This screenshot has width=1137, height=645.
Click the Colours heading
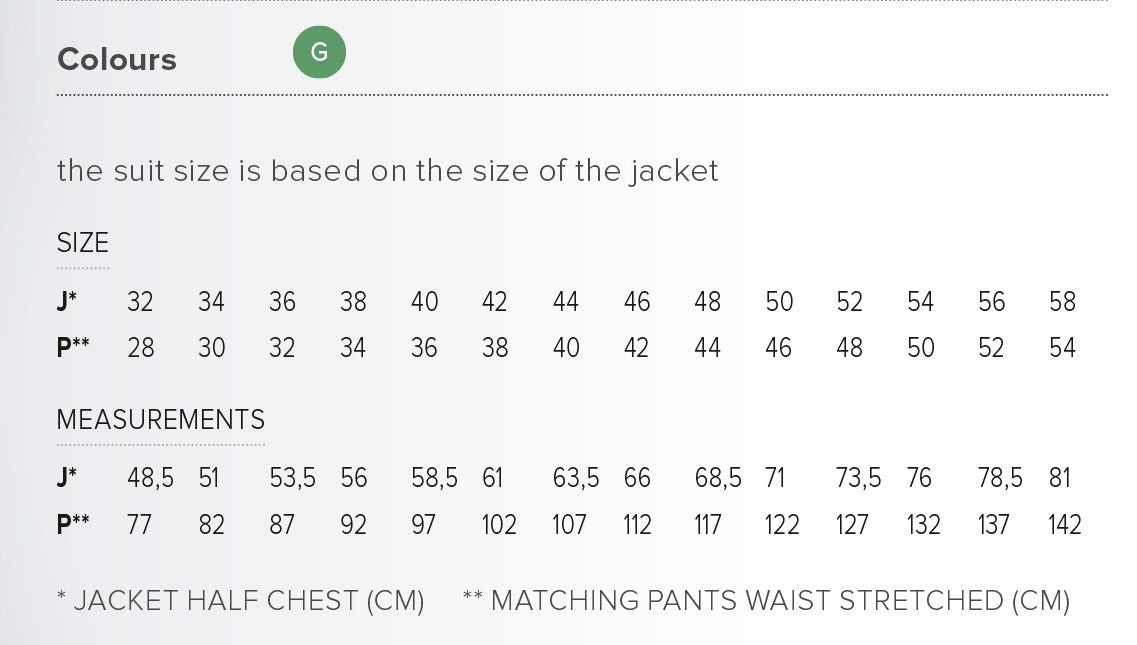point(117,60)
